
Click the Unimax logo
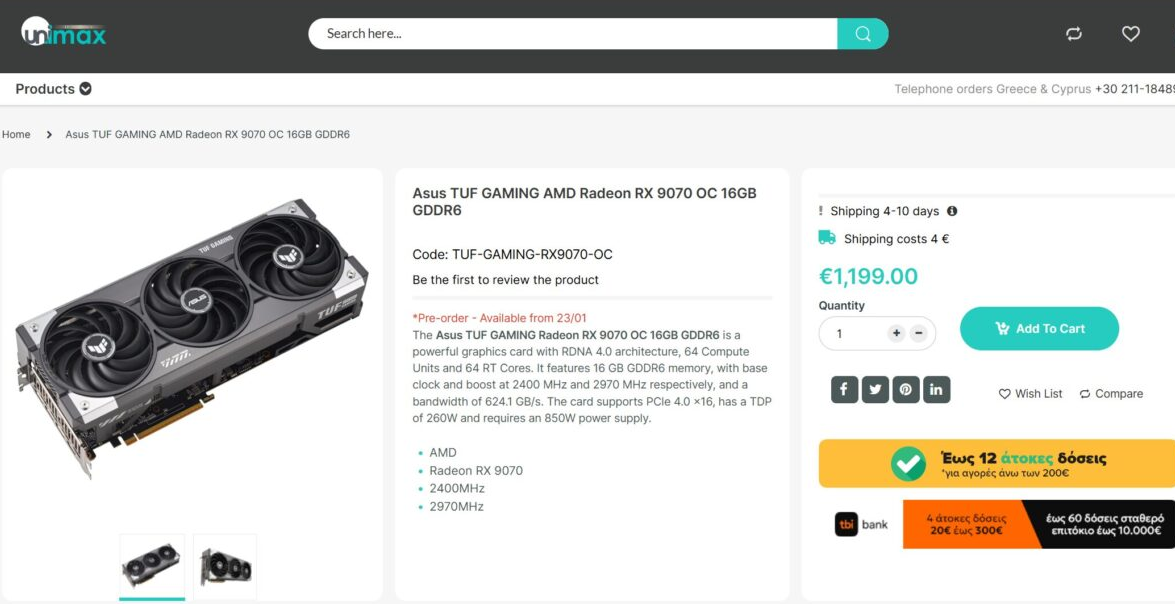[x=63, y=33]
